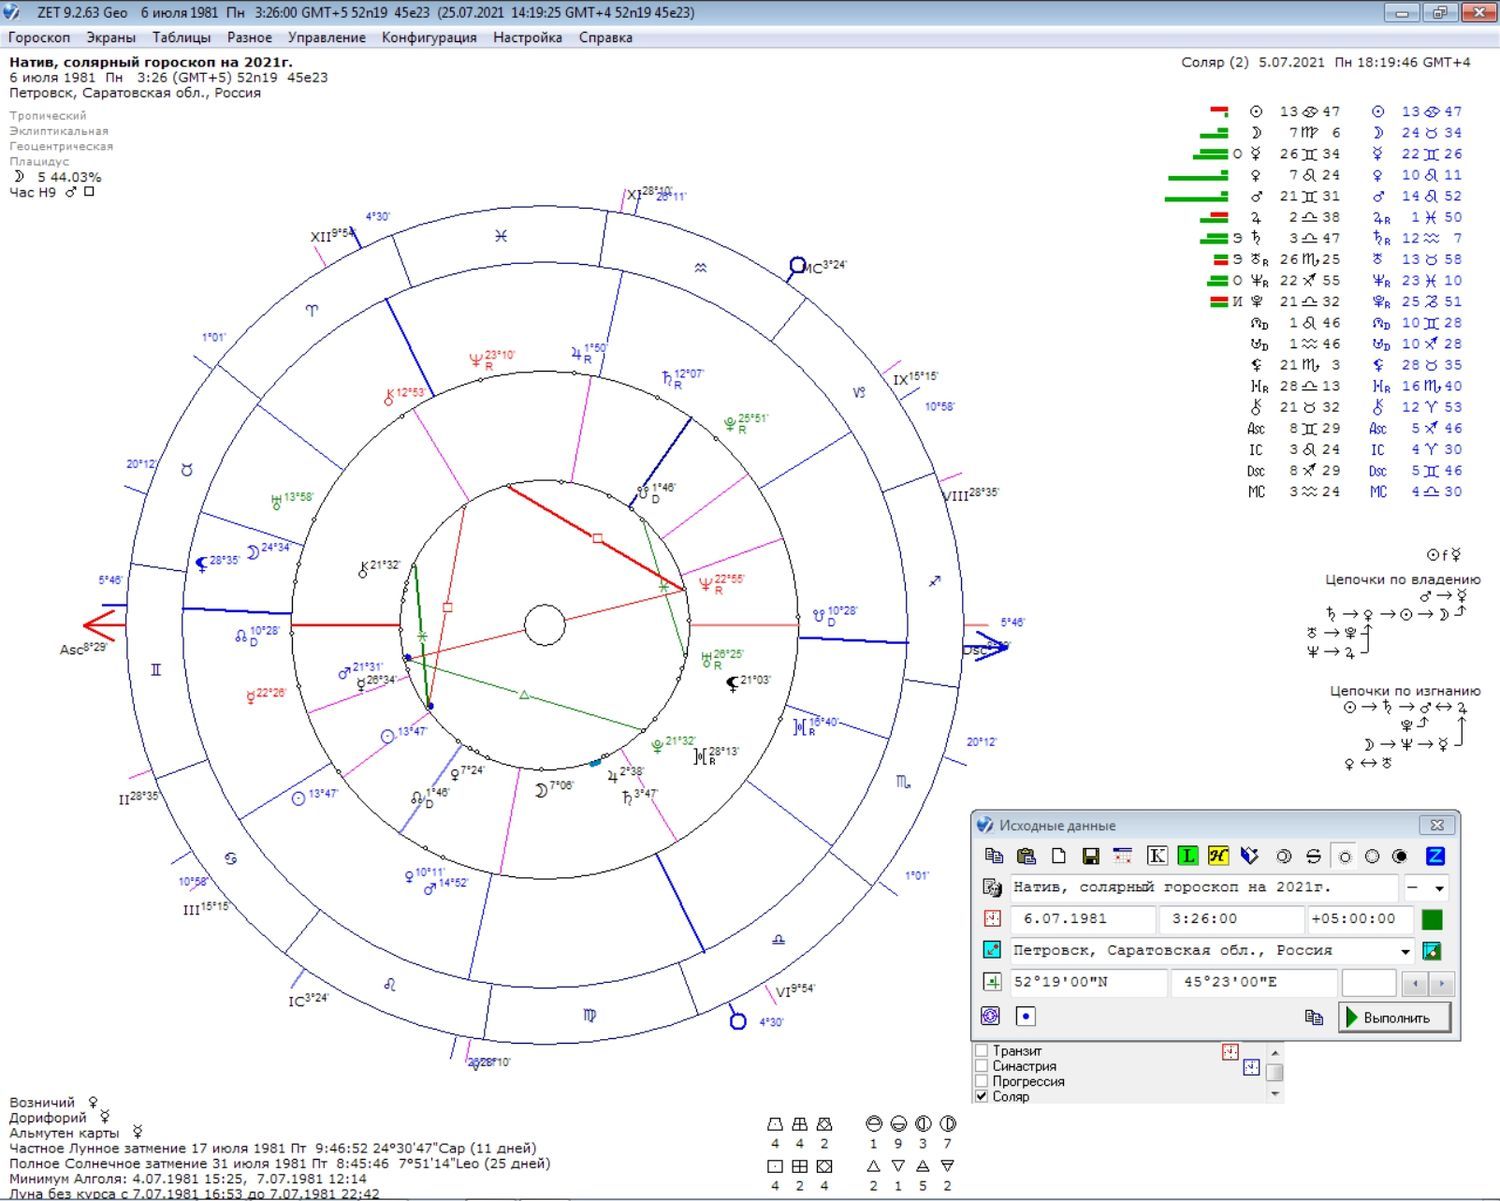Click the green L icon
1500x1201 pixels.
click(x=1188, y=856)
